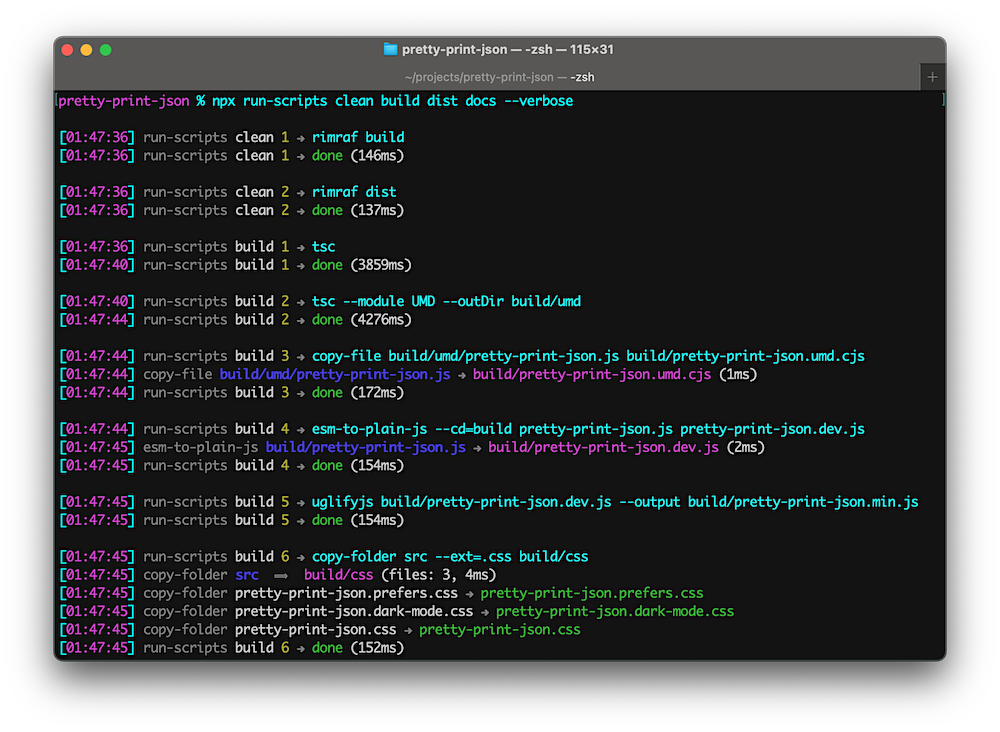
Task: Click copy-folder src --ext=.css build/css command
Action: tap(450, 557)
